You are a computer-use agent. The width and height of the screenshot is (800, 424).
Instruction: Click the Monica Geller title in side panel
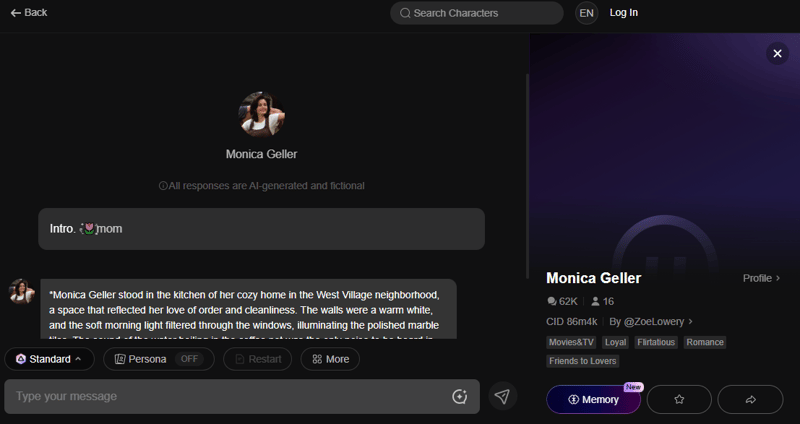pos(593,278)
